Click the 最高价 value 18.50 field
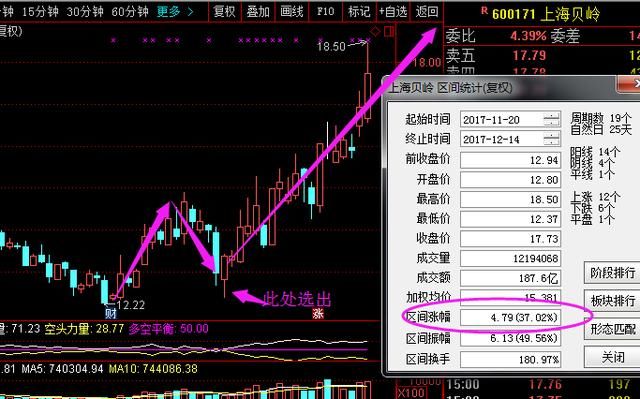Image resolution: width=640 pixels, height=399 pixels. (510, 200)
